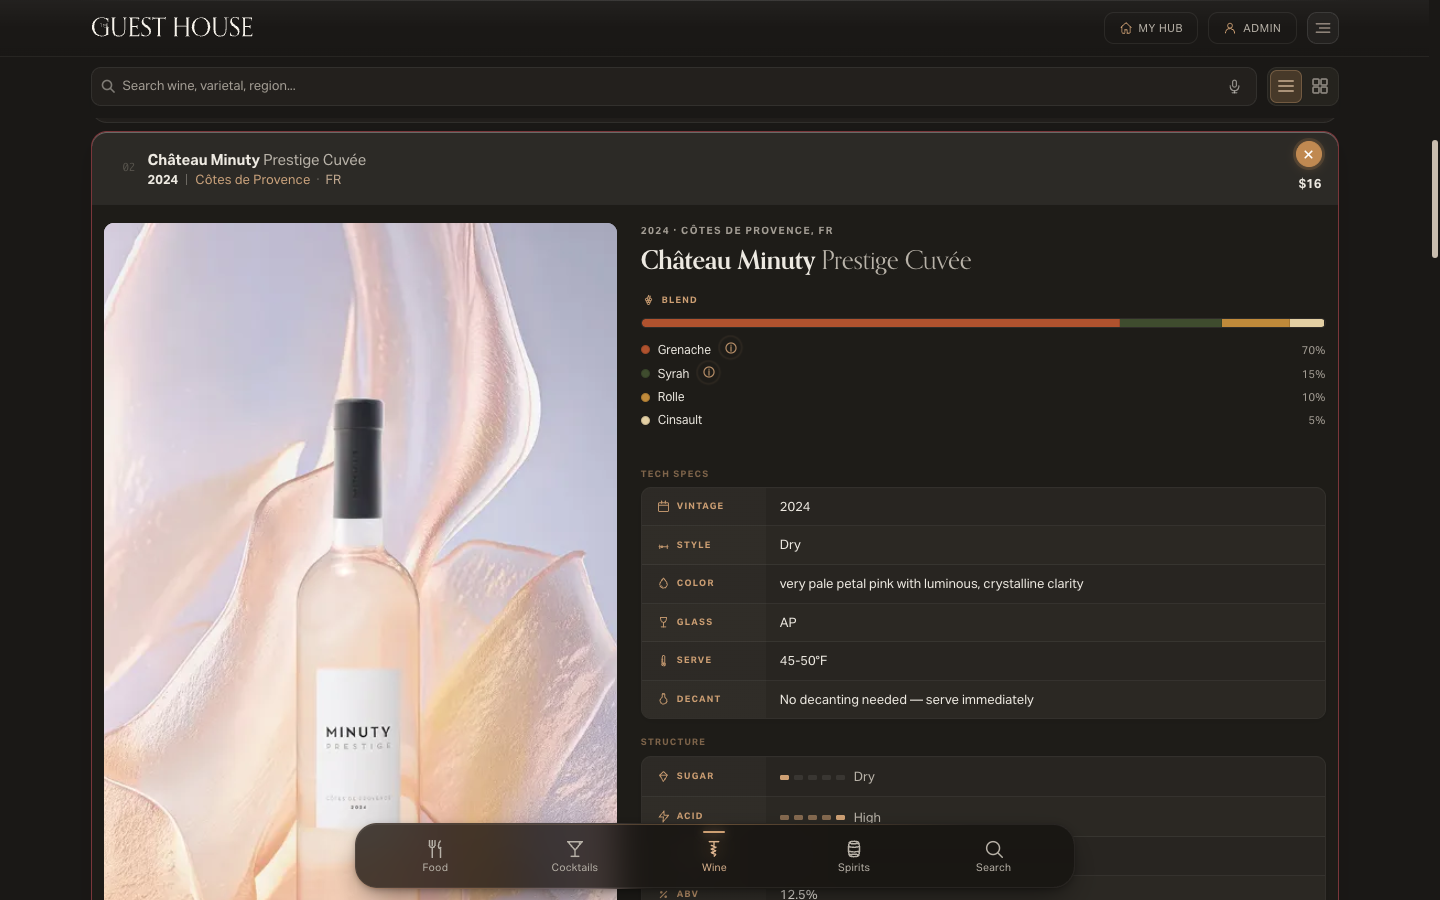This screenshot has width=1440, height=900.
Task: Click the Color droplet icon
Action: [x=663, y=583]
